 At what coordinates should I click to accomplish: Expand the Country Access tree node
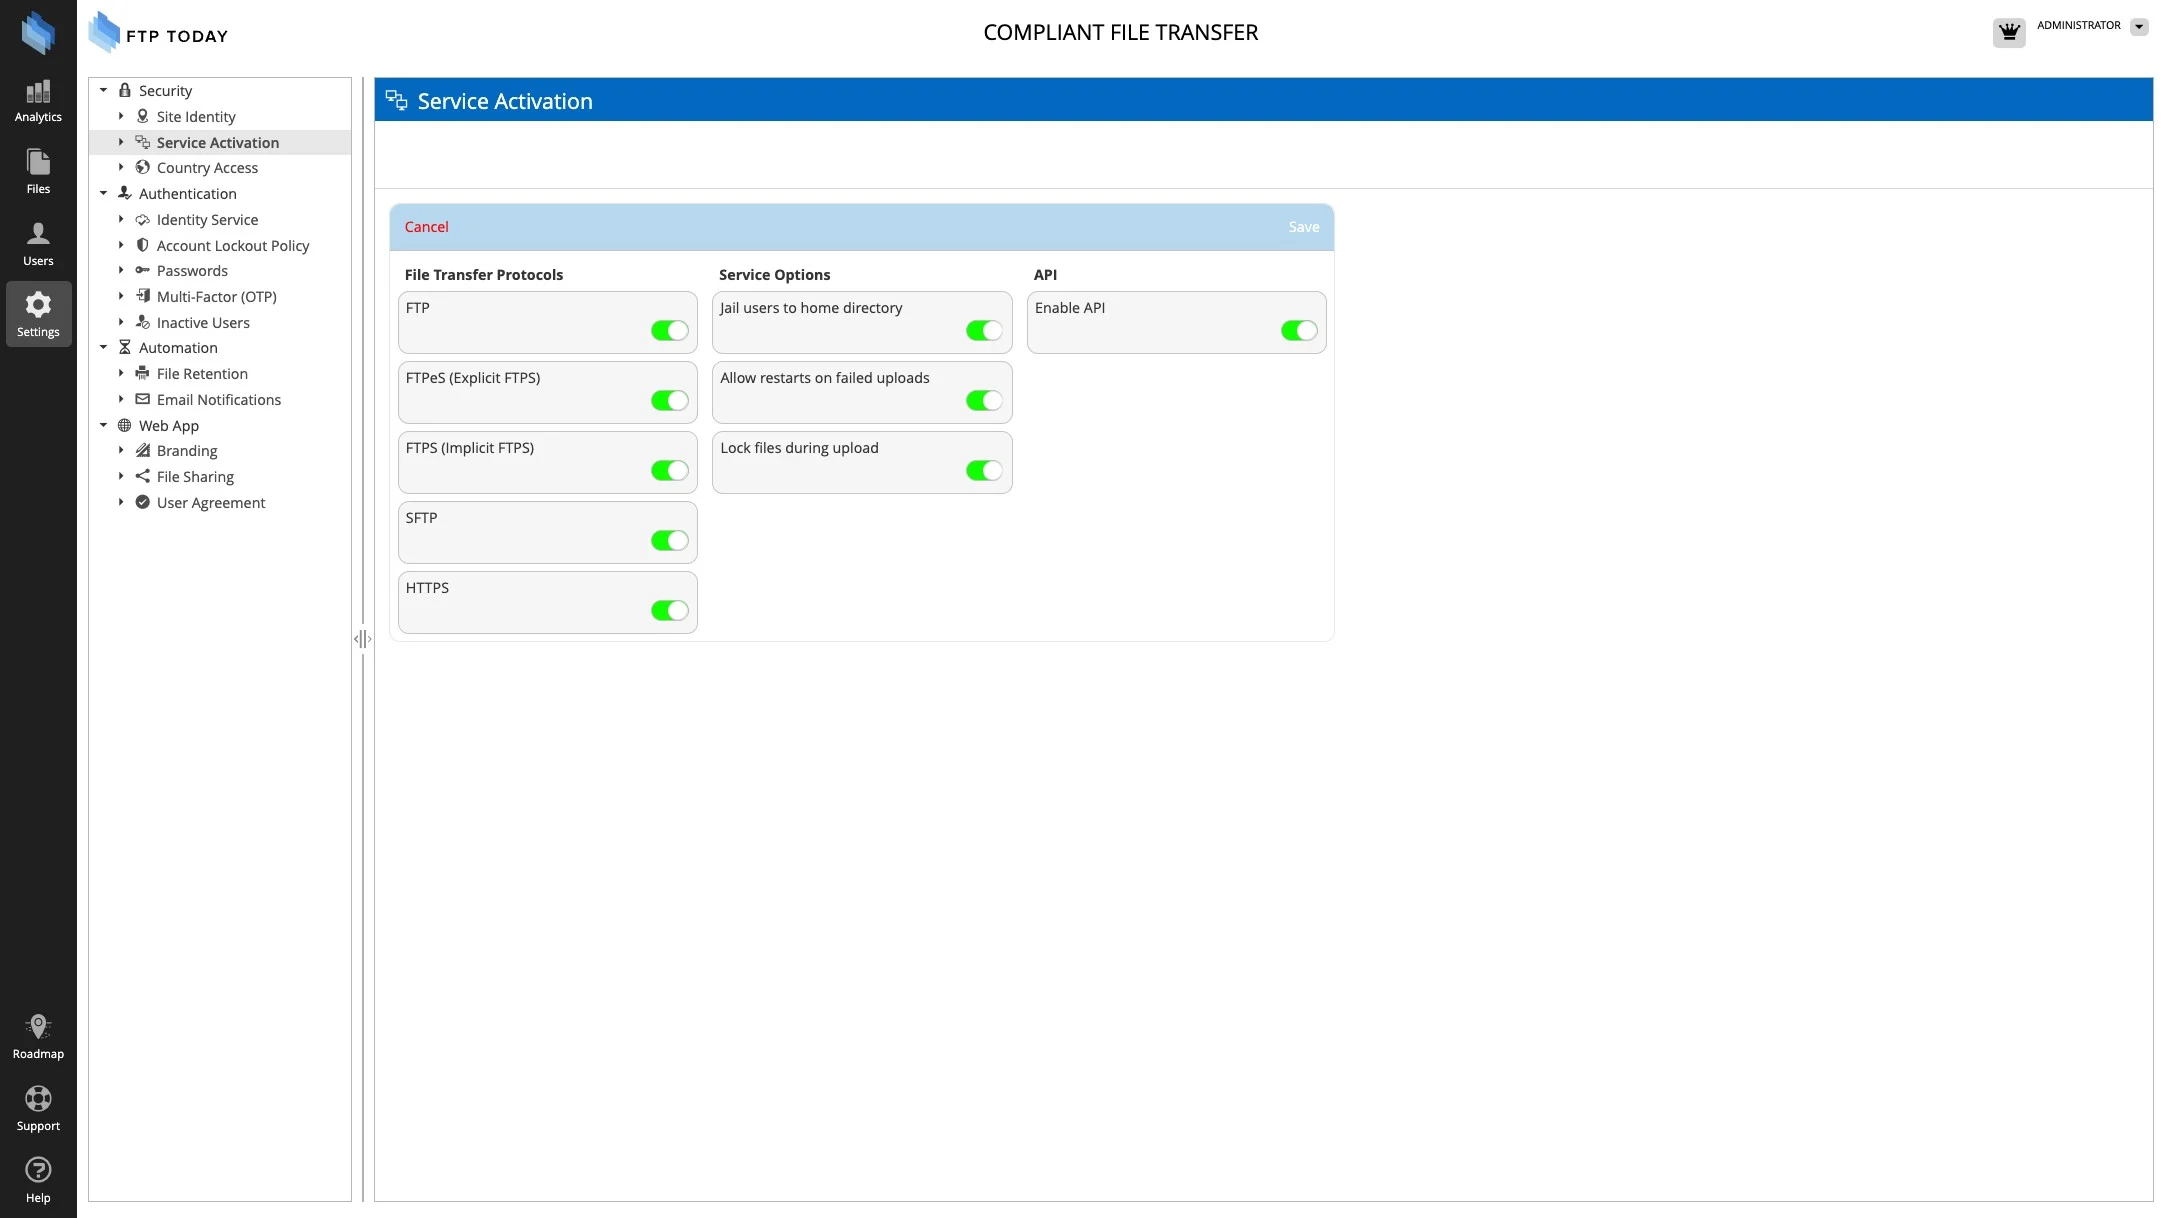click(121, 168)
